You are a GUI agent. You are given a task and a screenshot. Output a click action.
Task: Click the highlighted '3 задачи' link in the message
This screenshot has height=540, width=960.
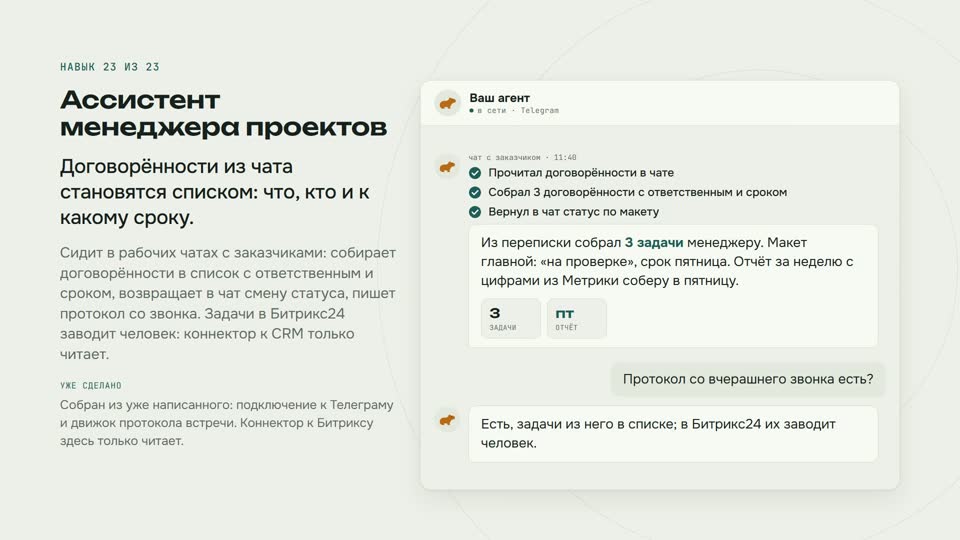[x=653, y=242]
